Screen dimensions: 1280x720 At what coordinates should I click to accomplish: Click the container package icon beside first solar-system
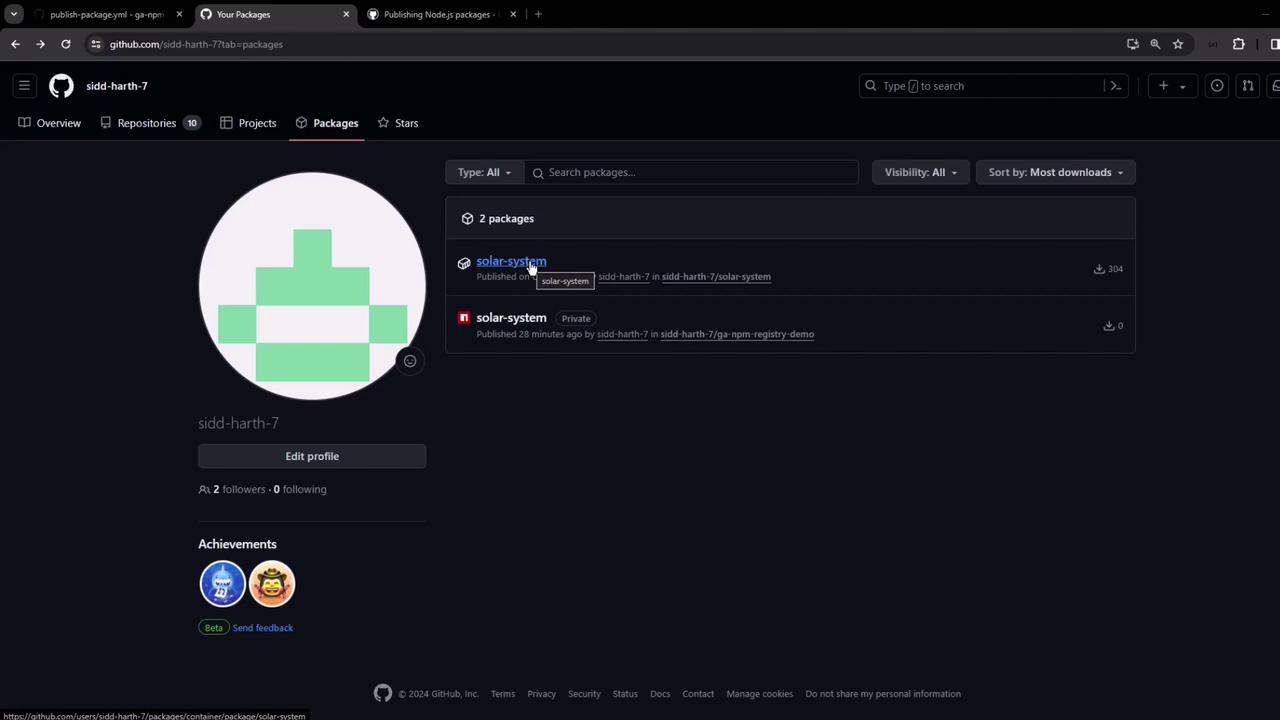(x=464, y=263)
